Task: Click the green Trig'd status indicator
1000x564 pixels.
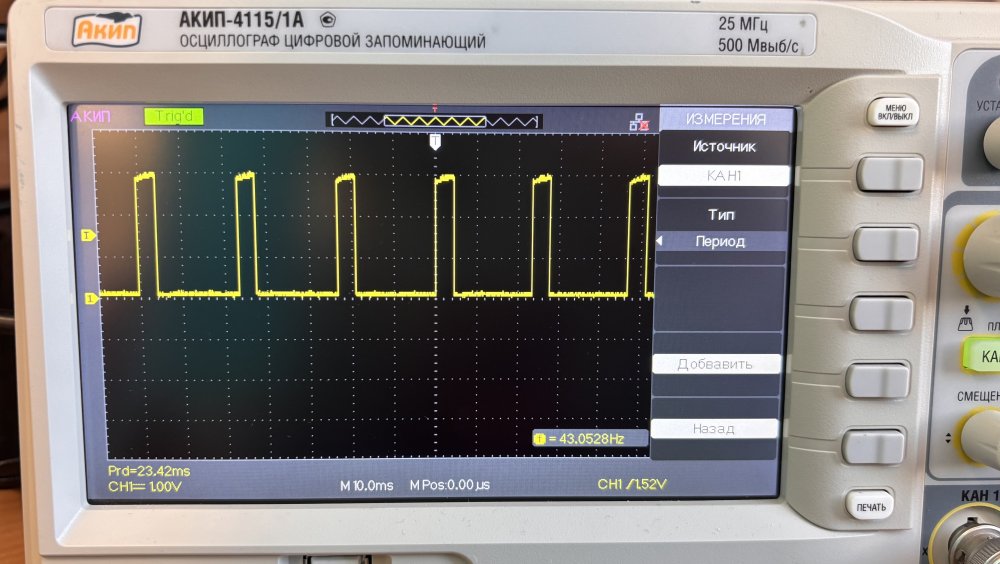Action: point(174,117)
